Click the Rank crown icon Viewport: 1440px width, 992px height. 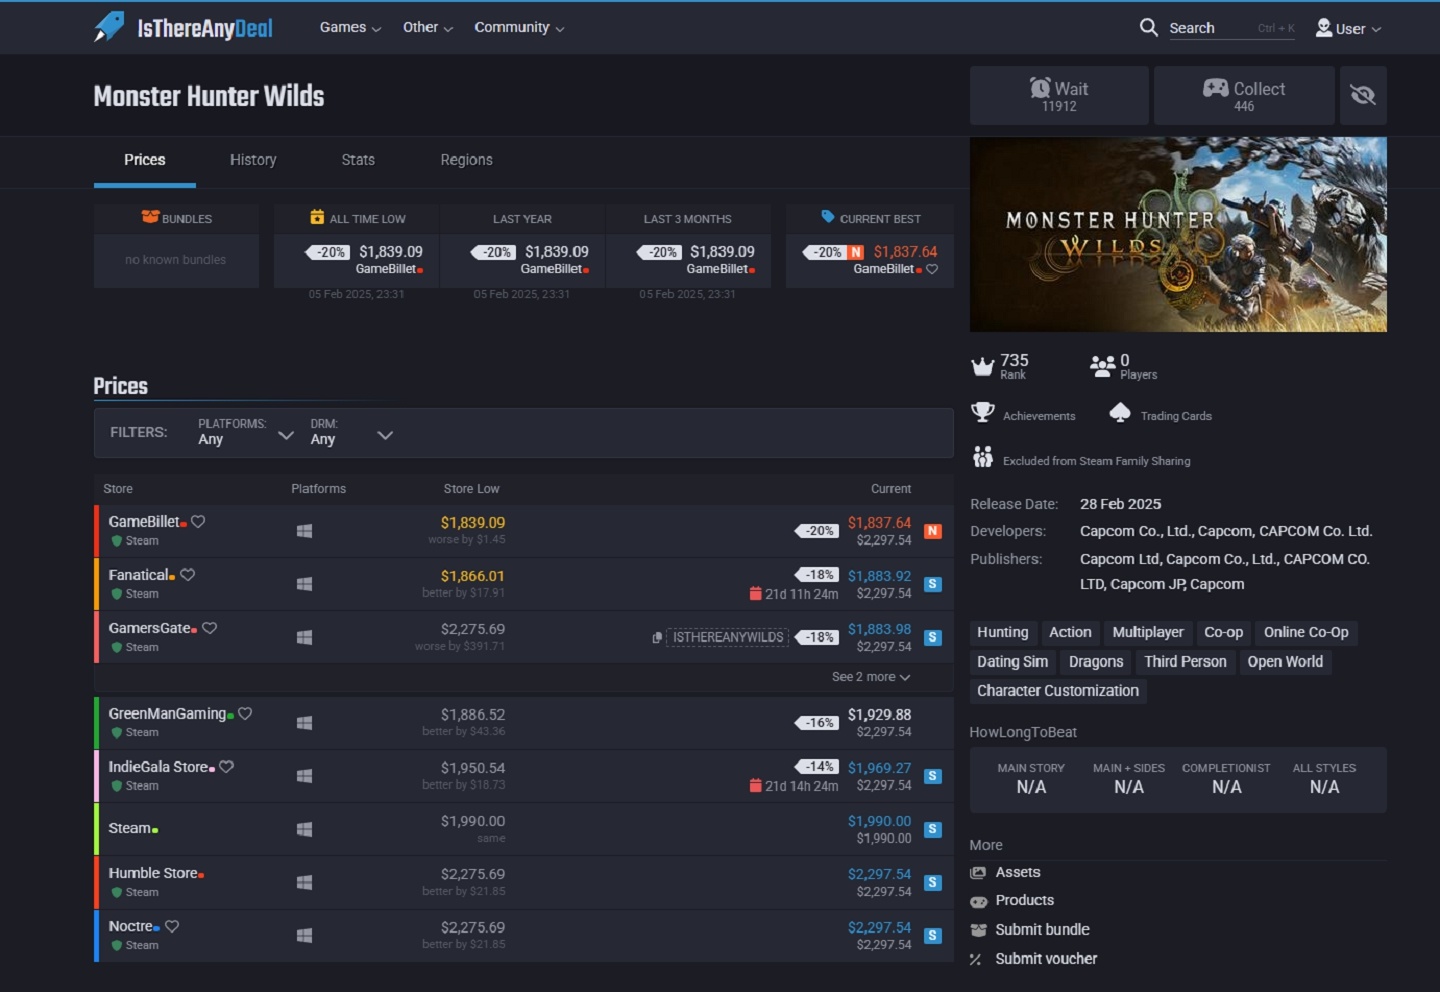982,366
